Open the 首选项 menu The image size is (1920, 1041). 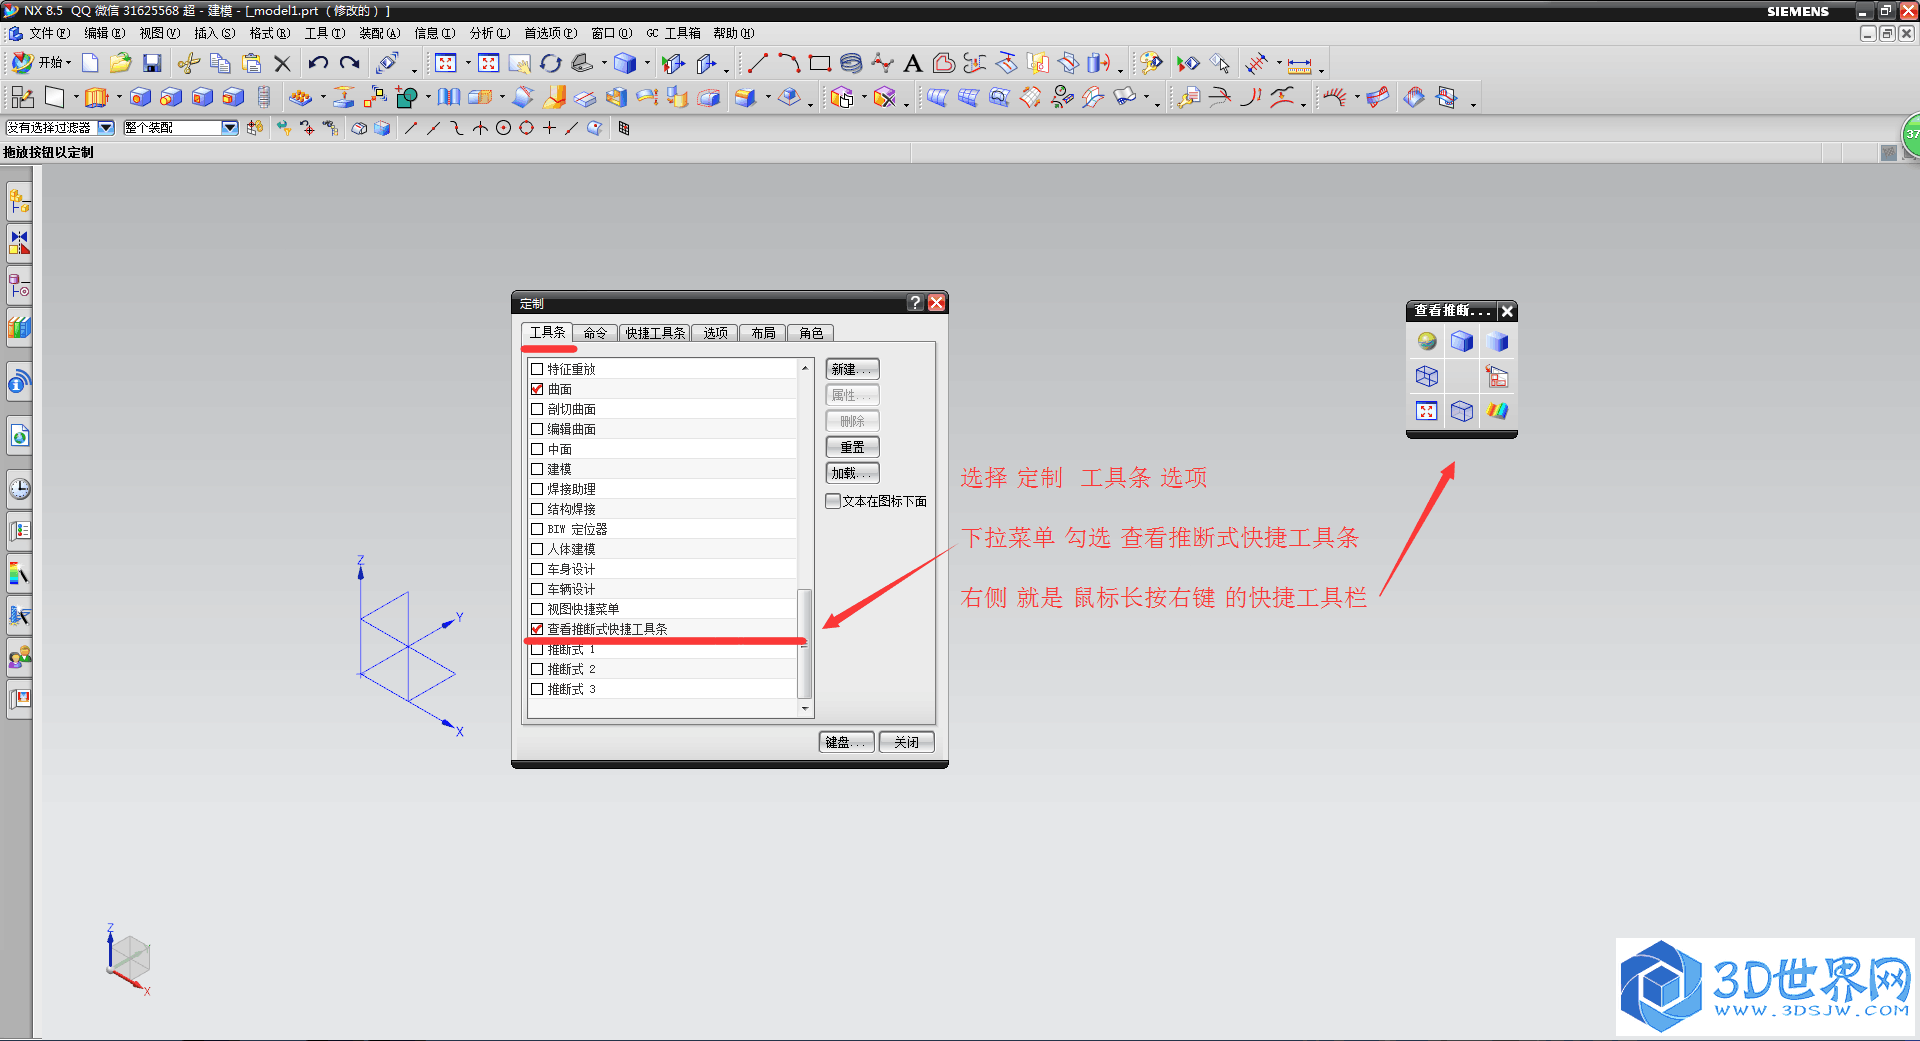coord(550,33)
